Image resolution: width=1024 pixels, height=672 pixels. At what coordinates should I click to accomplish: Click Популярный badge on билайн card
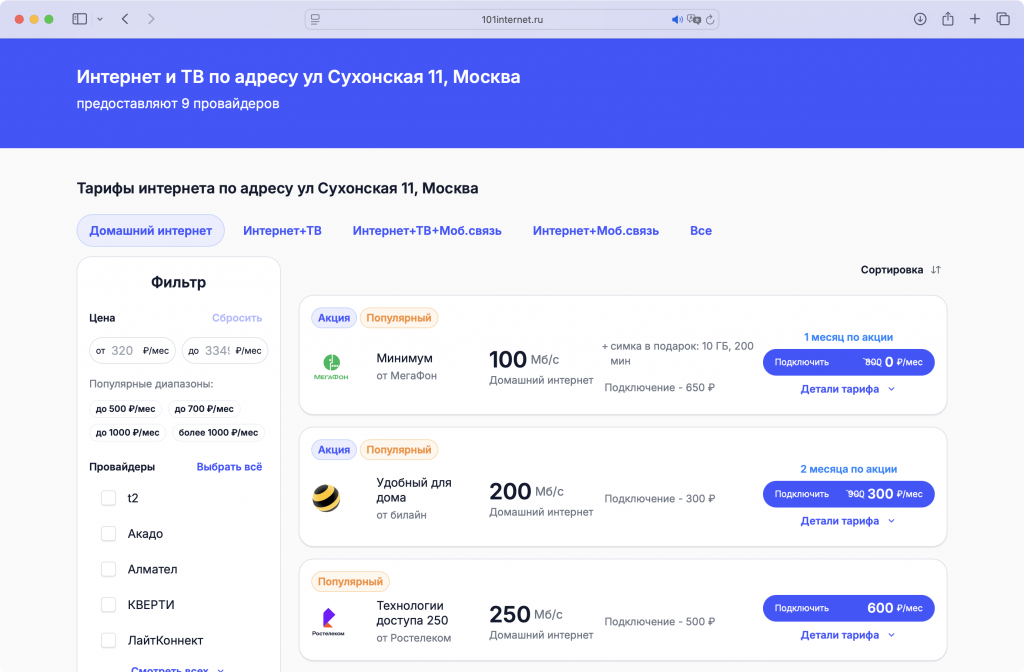pos(398,450)
